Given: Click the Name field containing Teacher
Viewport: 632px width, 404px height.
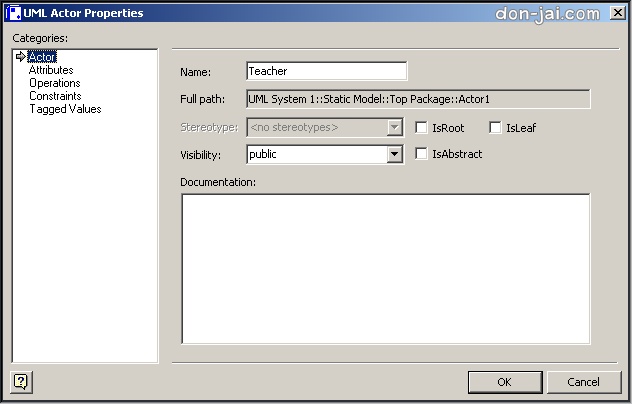Looking at the screenshot, I should point(326,71).
